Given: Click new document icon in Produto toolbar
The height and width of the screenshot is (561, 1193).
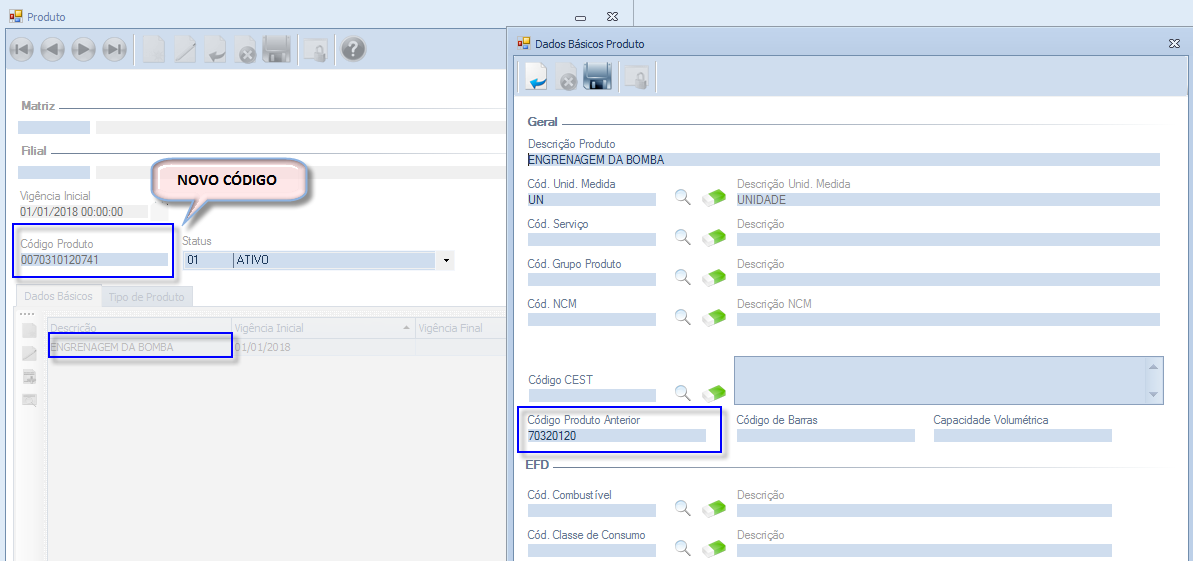Looking at the screenshot, I should (154, 50).
